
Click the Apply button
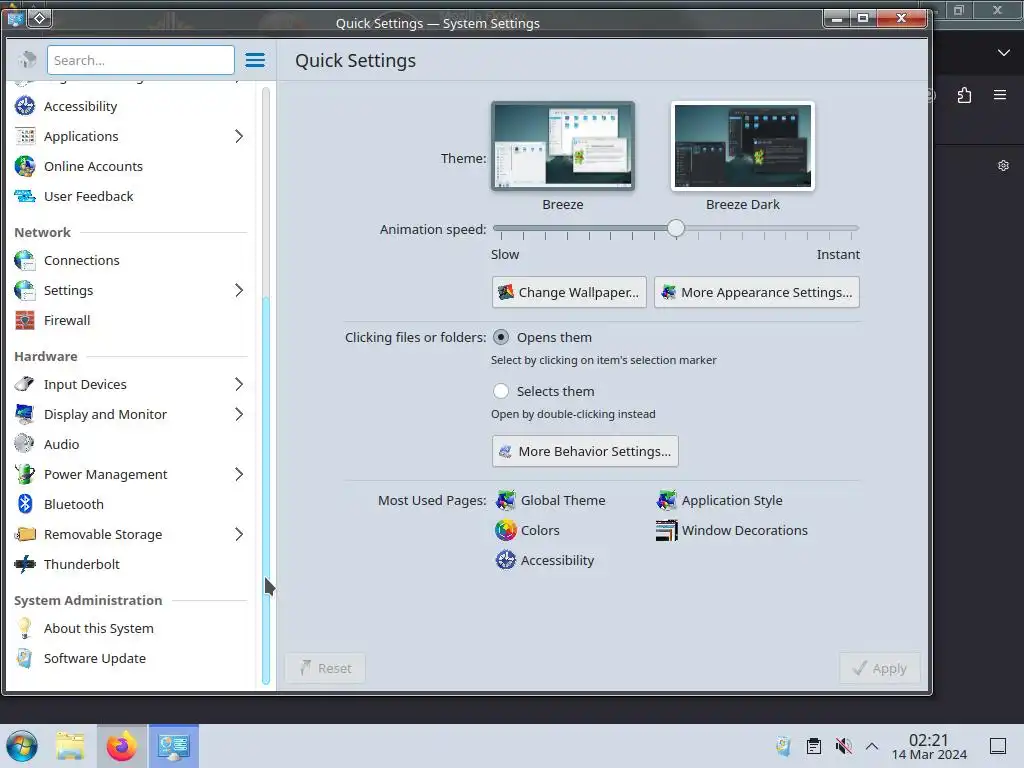click(880, 668)
